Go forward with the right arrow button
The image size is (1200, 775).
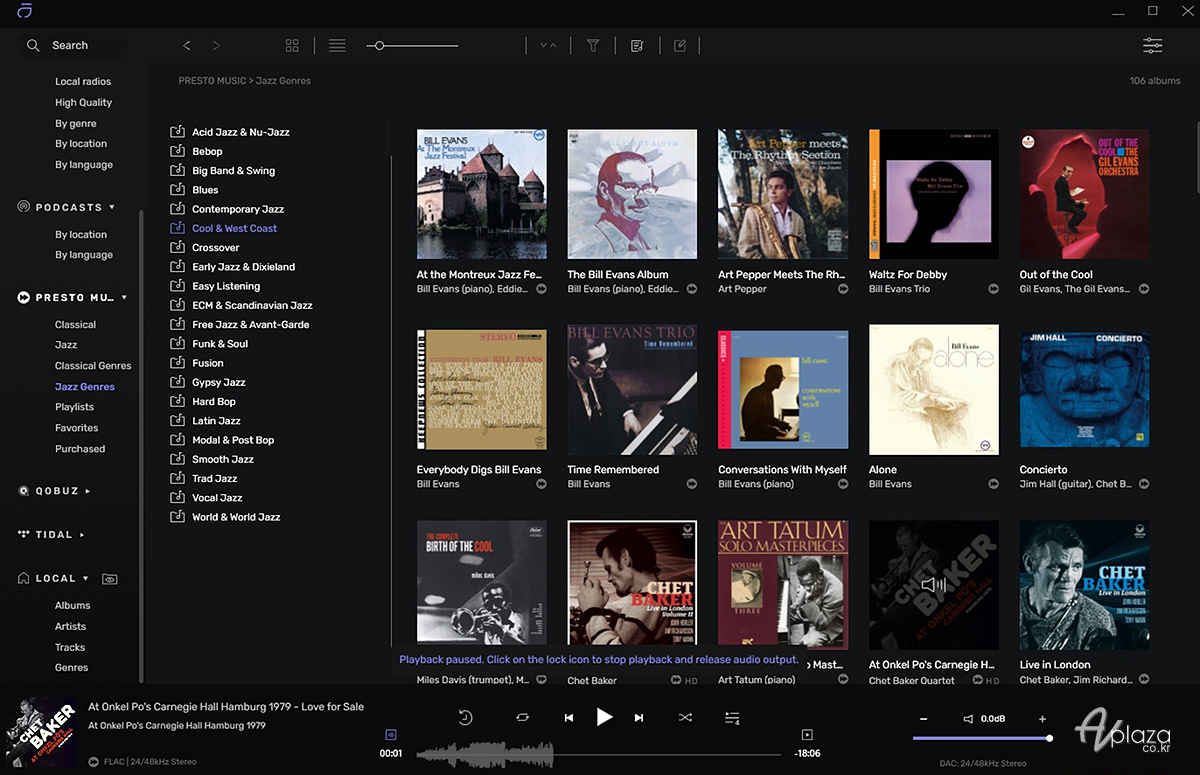(216, 45)
